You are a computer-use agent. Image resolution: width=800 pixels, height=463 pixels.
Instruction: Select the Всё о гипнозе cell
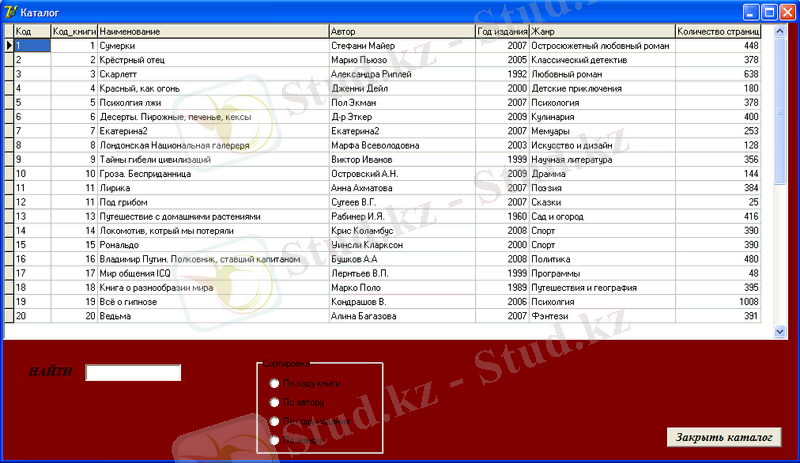pos(213,302)
